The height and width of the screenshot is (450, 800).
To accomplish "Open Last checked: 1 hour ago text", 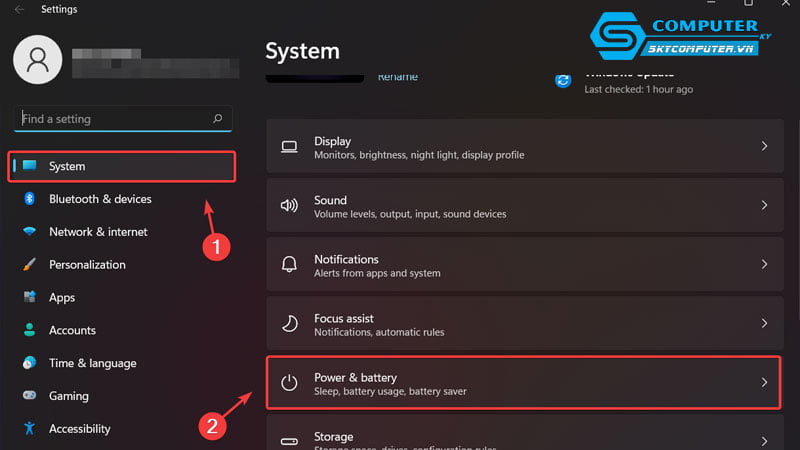I will coord(639,89).
